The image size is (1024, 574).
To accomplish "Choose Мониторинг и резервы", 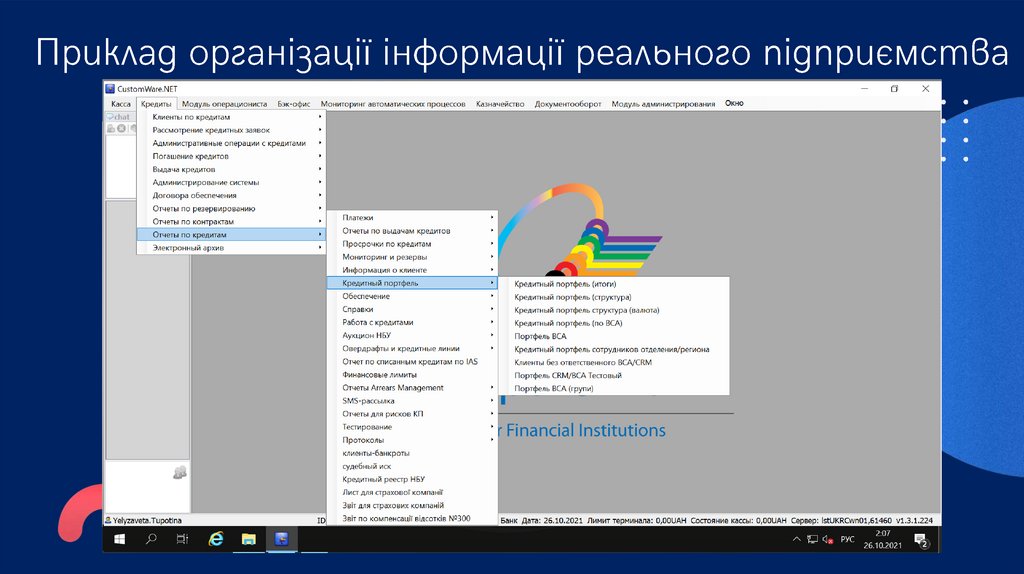I will tap(412, 257).
